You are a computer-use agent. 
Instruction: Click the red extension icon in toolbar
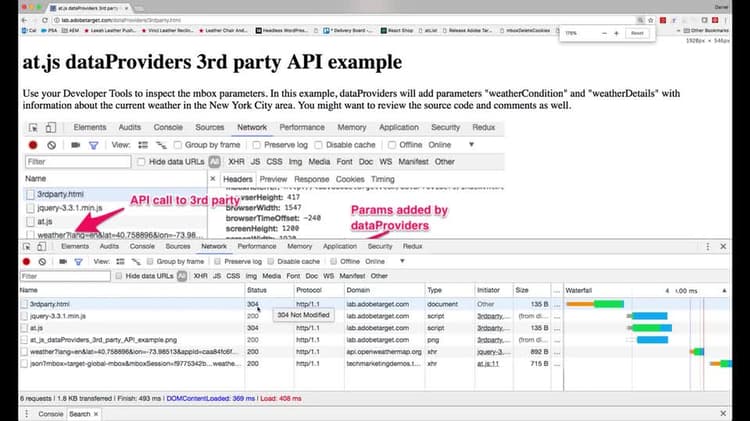pyautogui.click(x=663, y=20)
